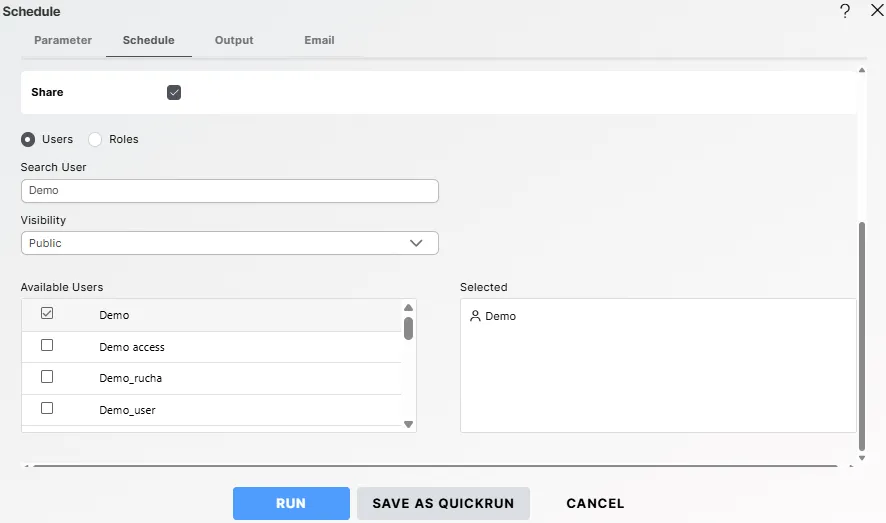Image resolution: width=886 pixels, height=523 pixels.
Task: Click main panel scroll-down arrow
Action: (x=862, y=458)
